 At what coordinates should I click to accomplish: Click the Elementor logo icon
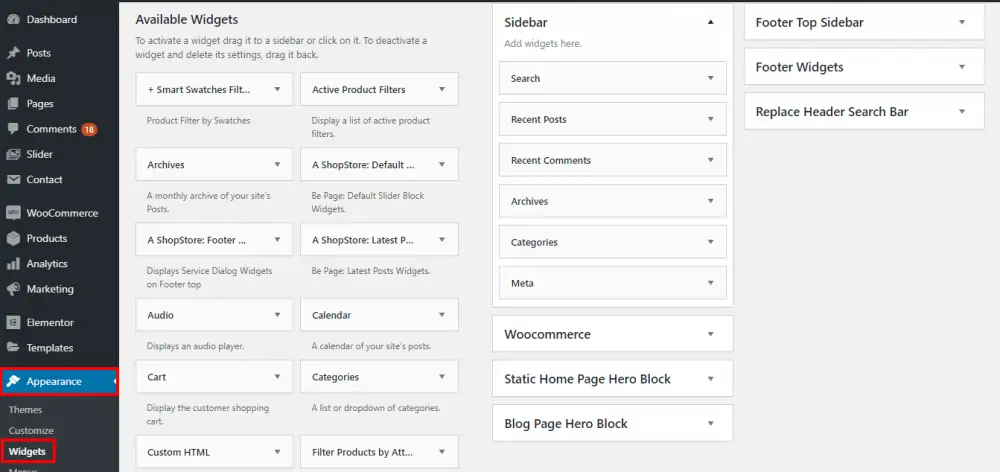[13, 323]
